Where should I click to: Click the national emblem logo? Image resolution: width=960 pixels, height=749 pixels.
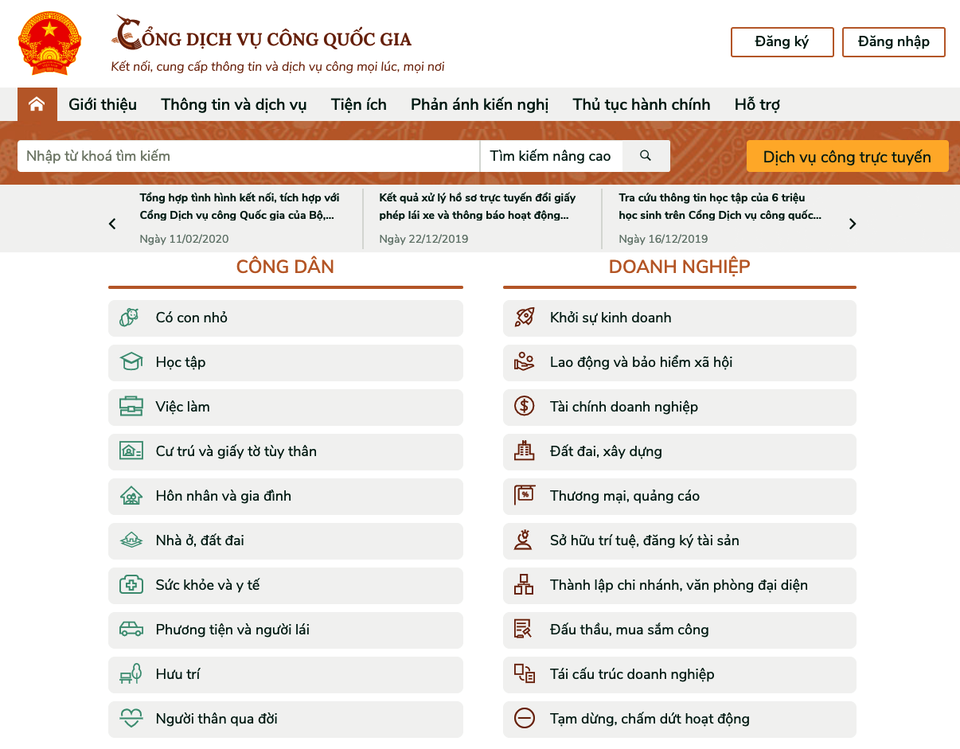[x=50, y=42]
